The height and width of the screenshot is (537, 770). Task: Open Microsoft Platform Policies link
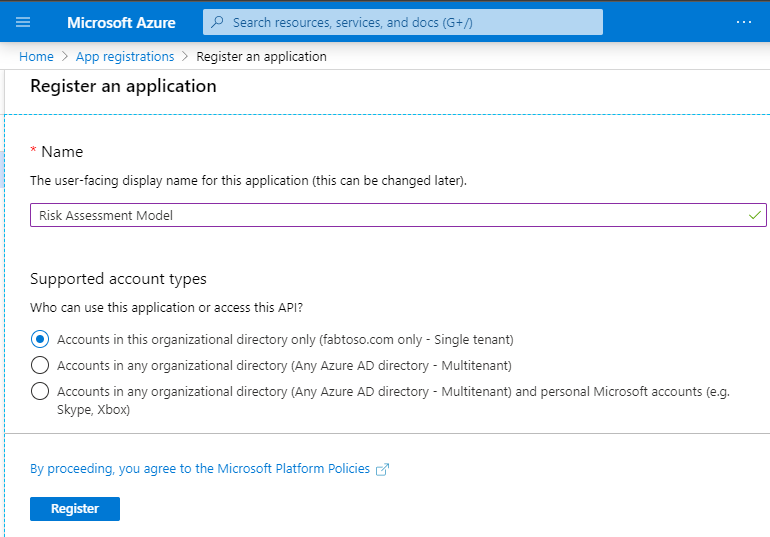pos(200,469)
